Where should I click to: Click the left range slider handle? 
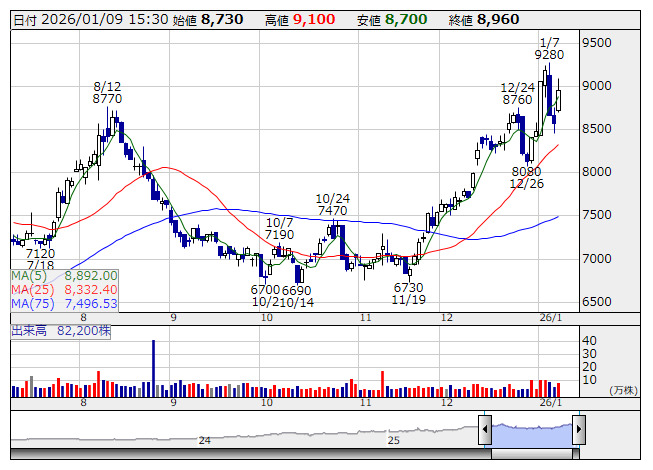coord(485,430)
